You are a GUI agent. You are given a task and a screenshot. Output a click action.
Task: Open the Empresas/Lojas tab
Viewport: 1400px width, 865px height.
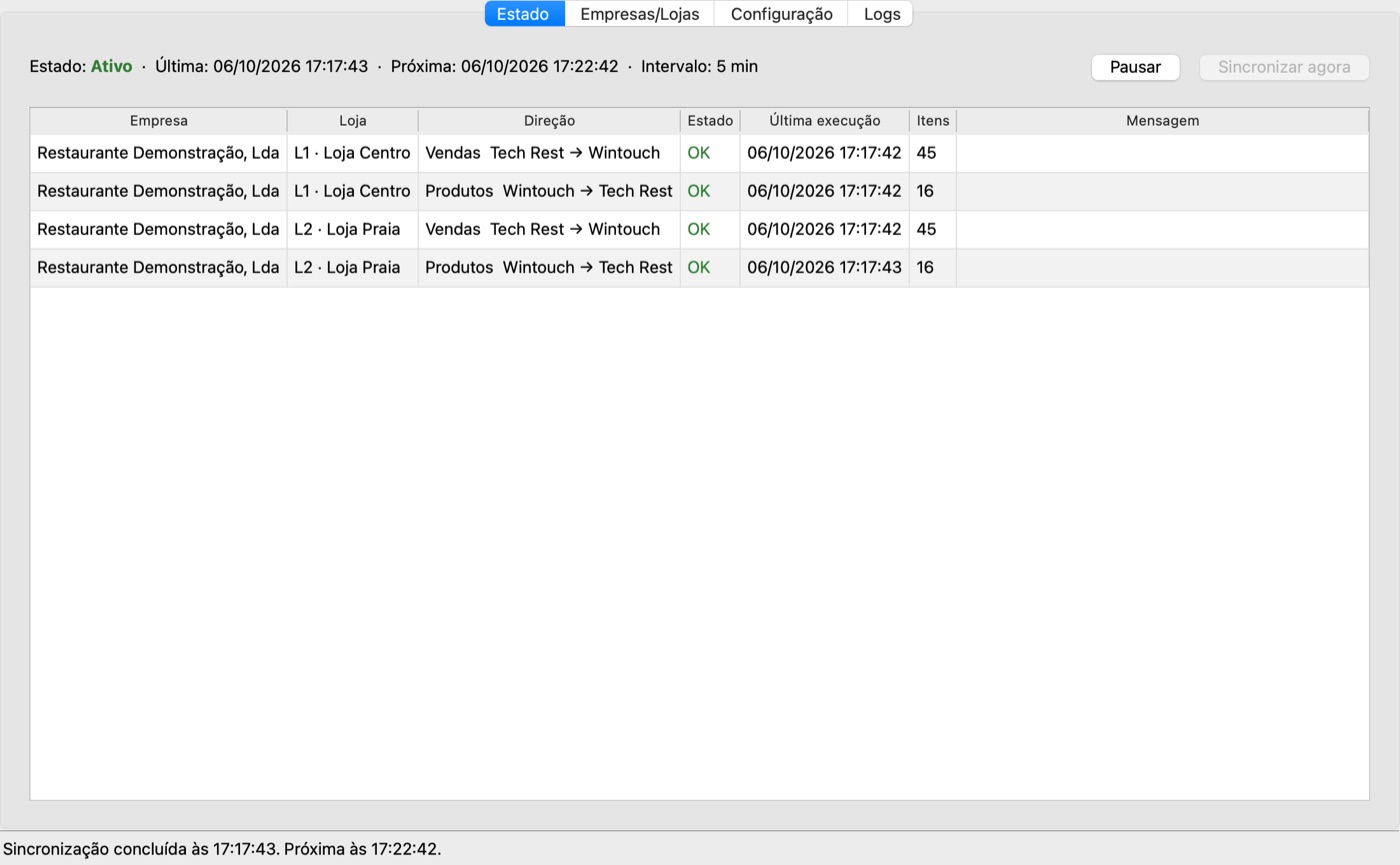click(x=640, y=14)
